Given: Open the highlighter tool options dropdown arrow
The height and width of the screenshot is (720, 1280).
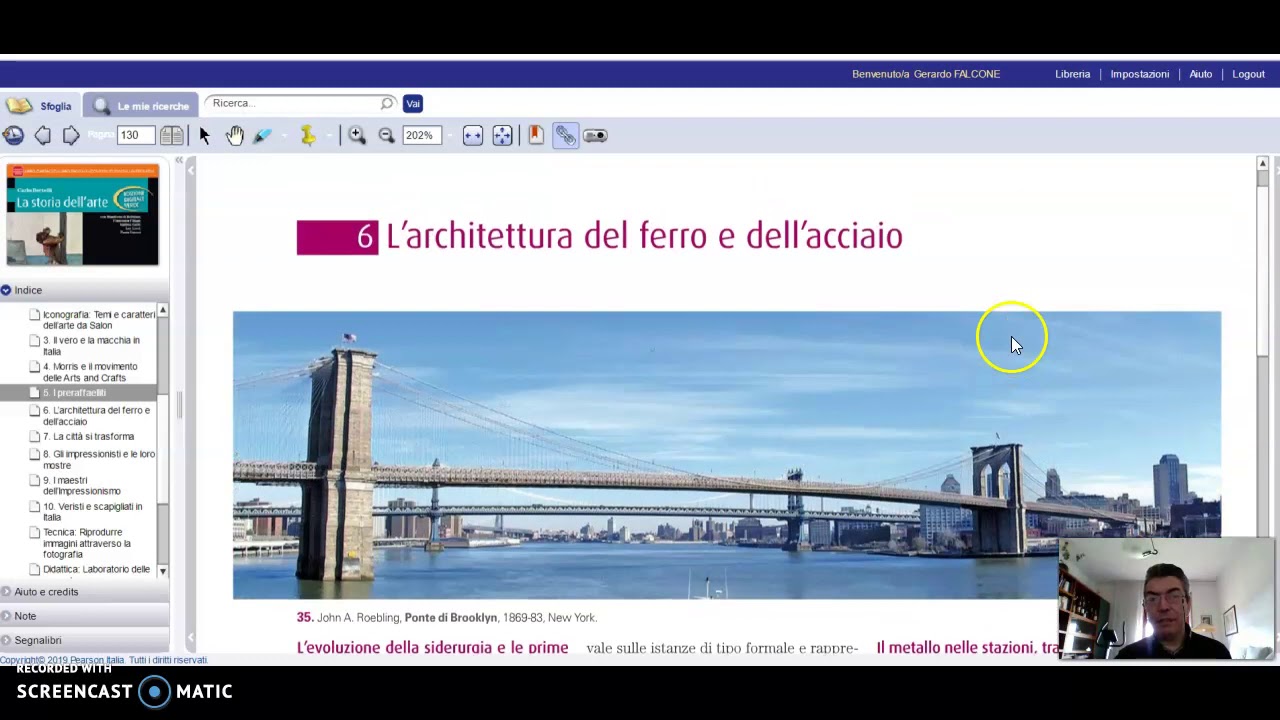Looking at the screenshot, I should 283,135.
